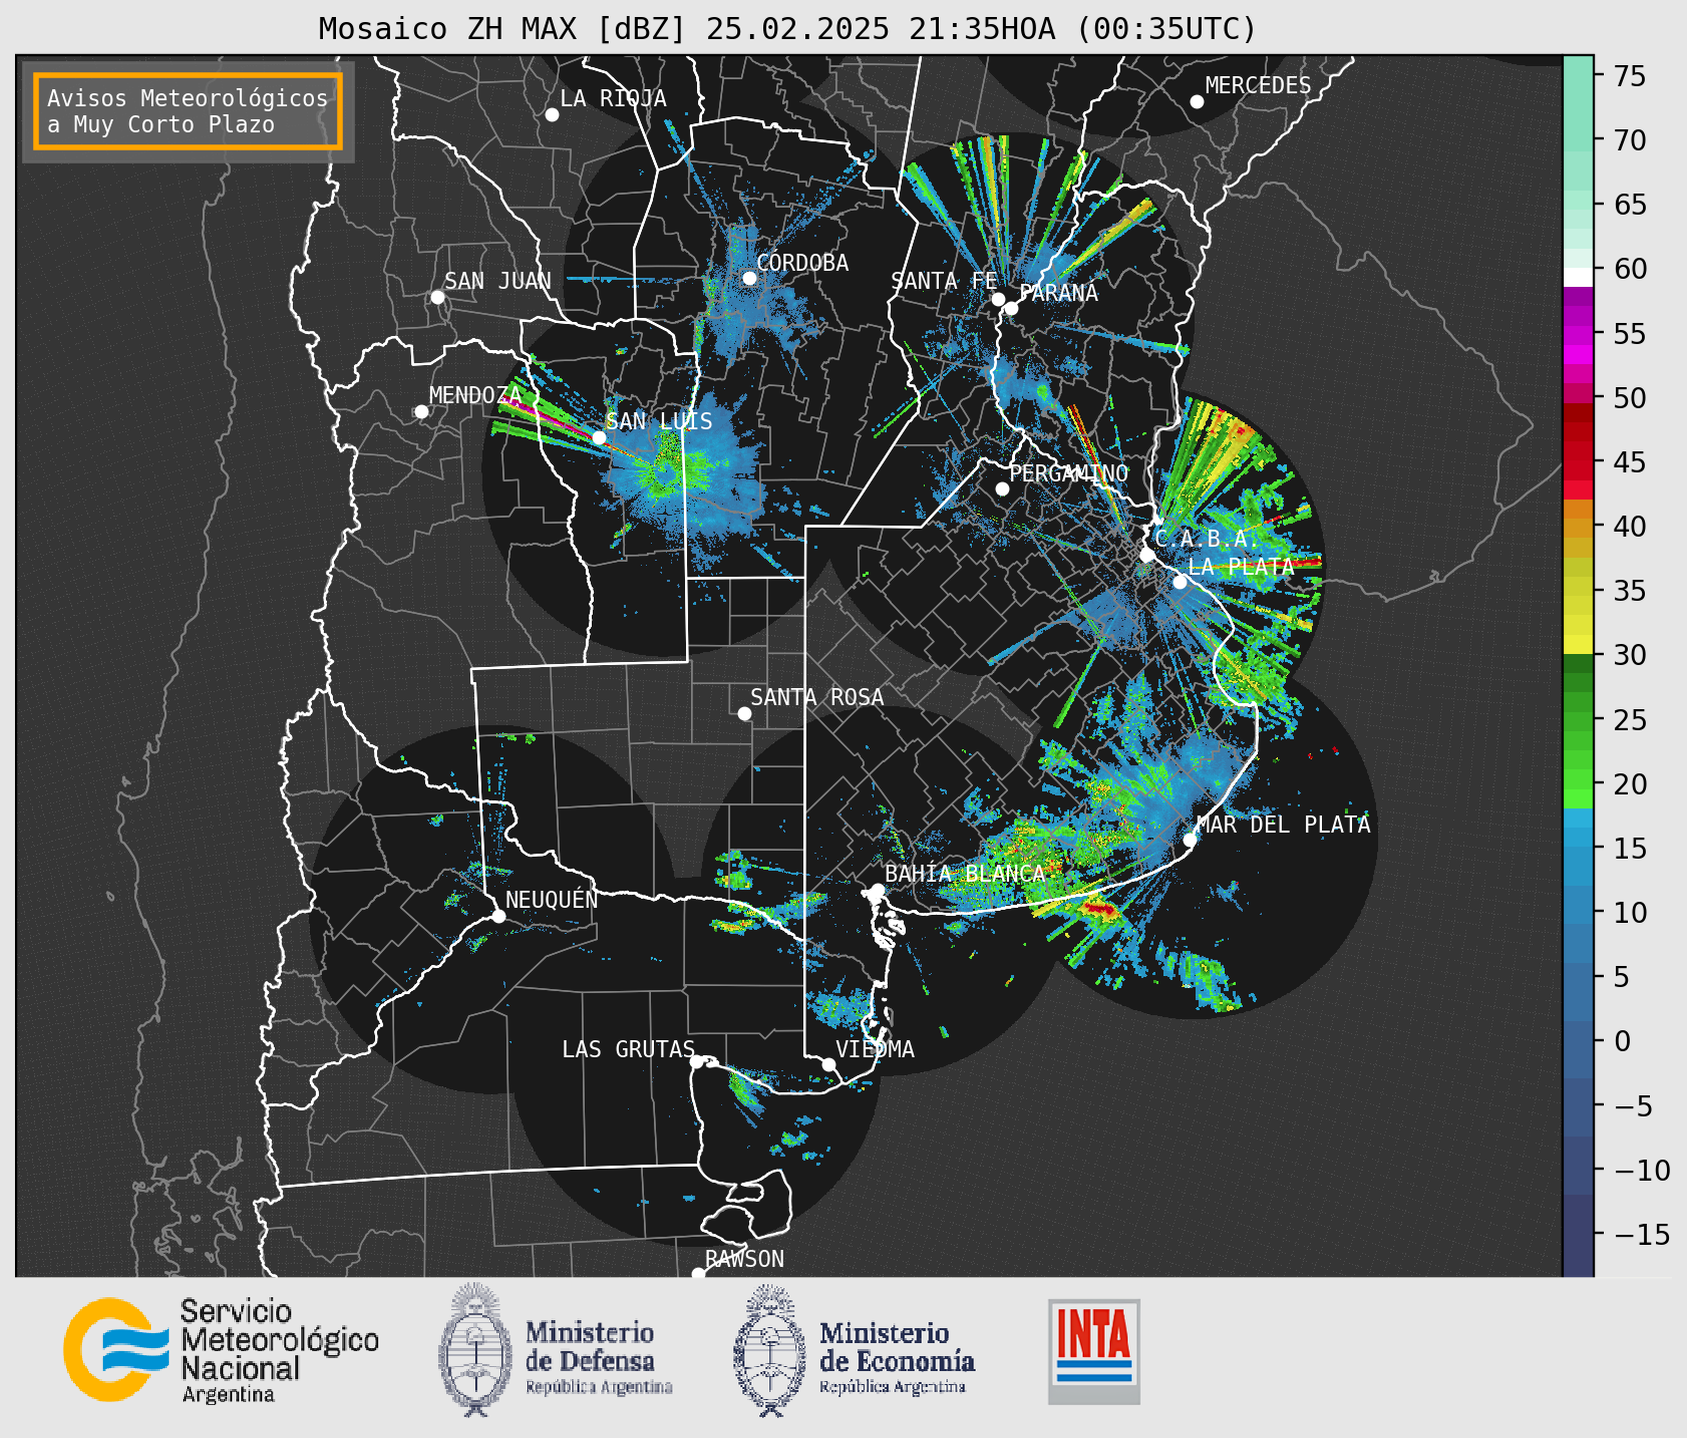This screenshot has height=1438, width=1687.
Task: Click the LA PLATA city marker
Action: coord(1180,582)
